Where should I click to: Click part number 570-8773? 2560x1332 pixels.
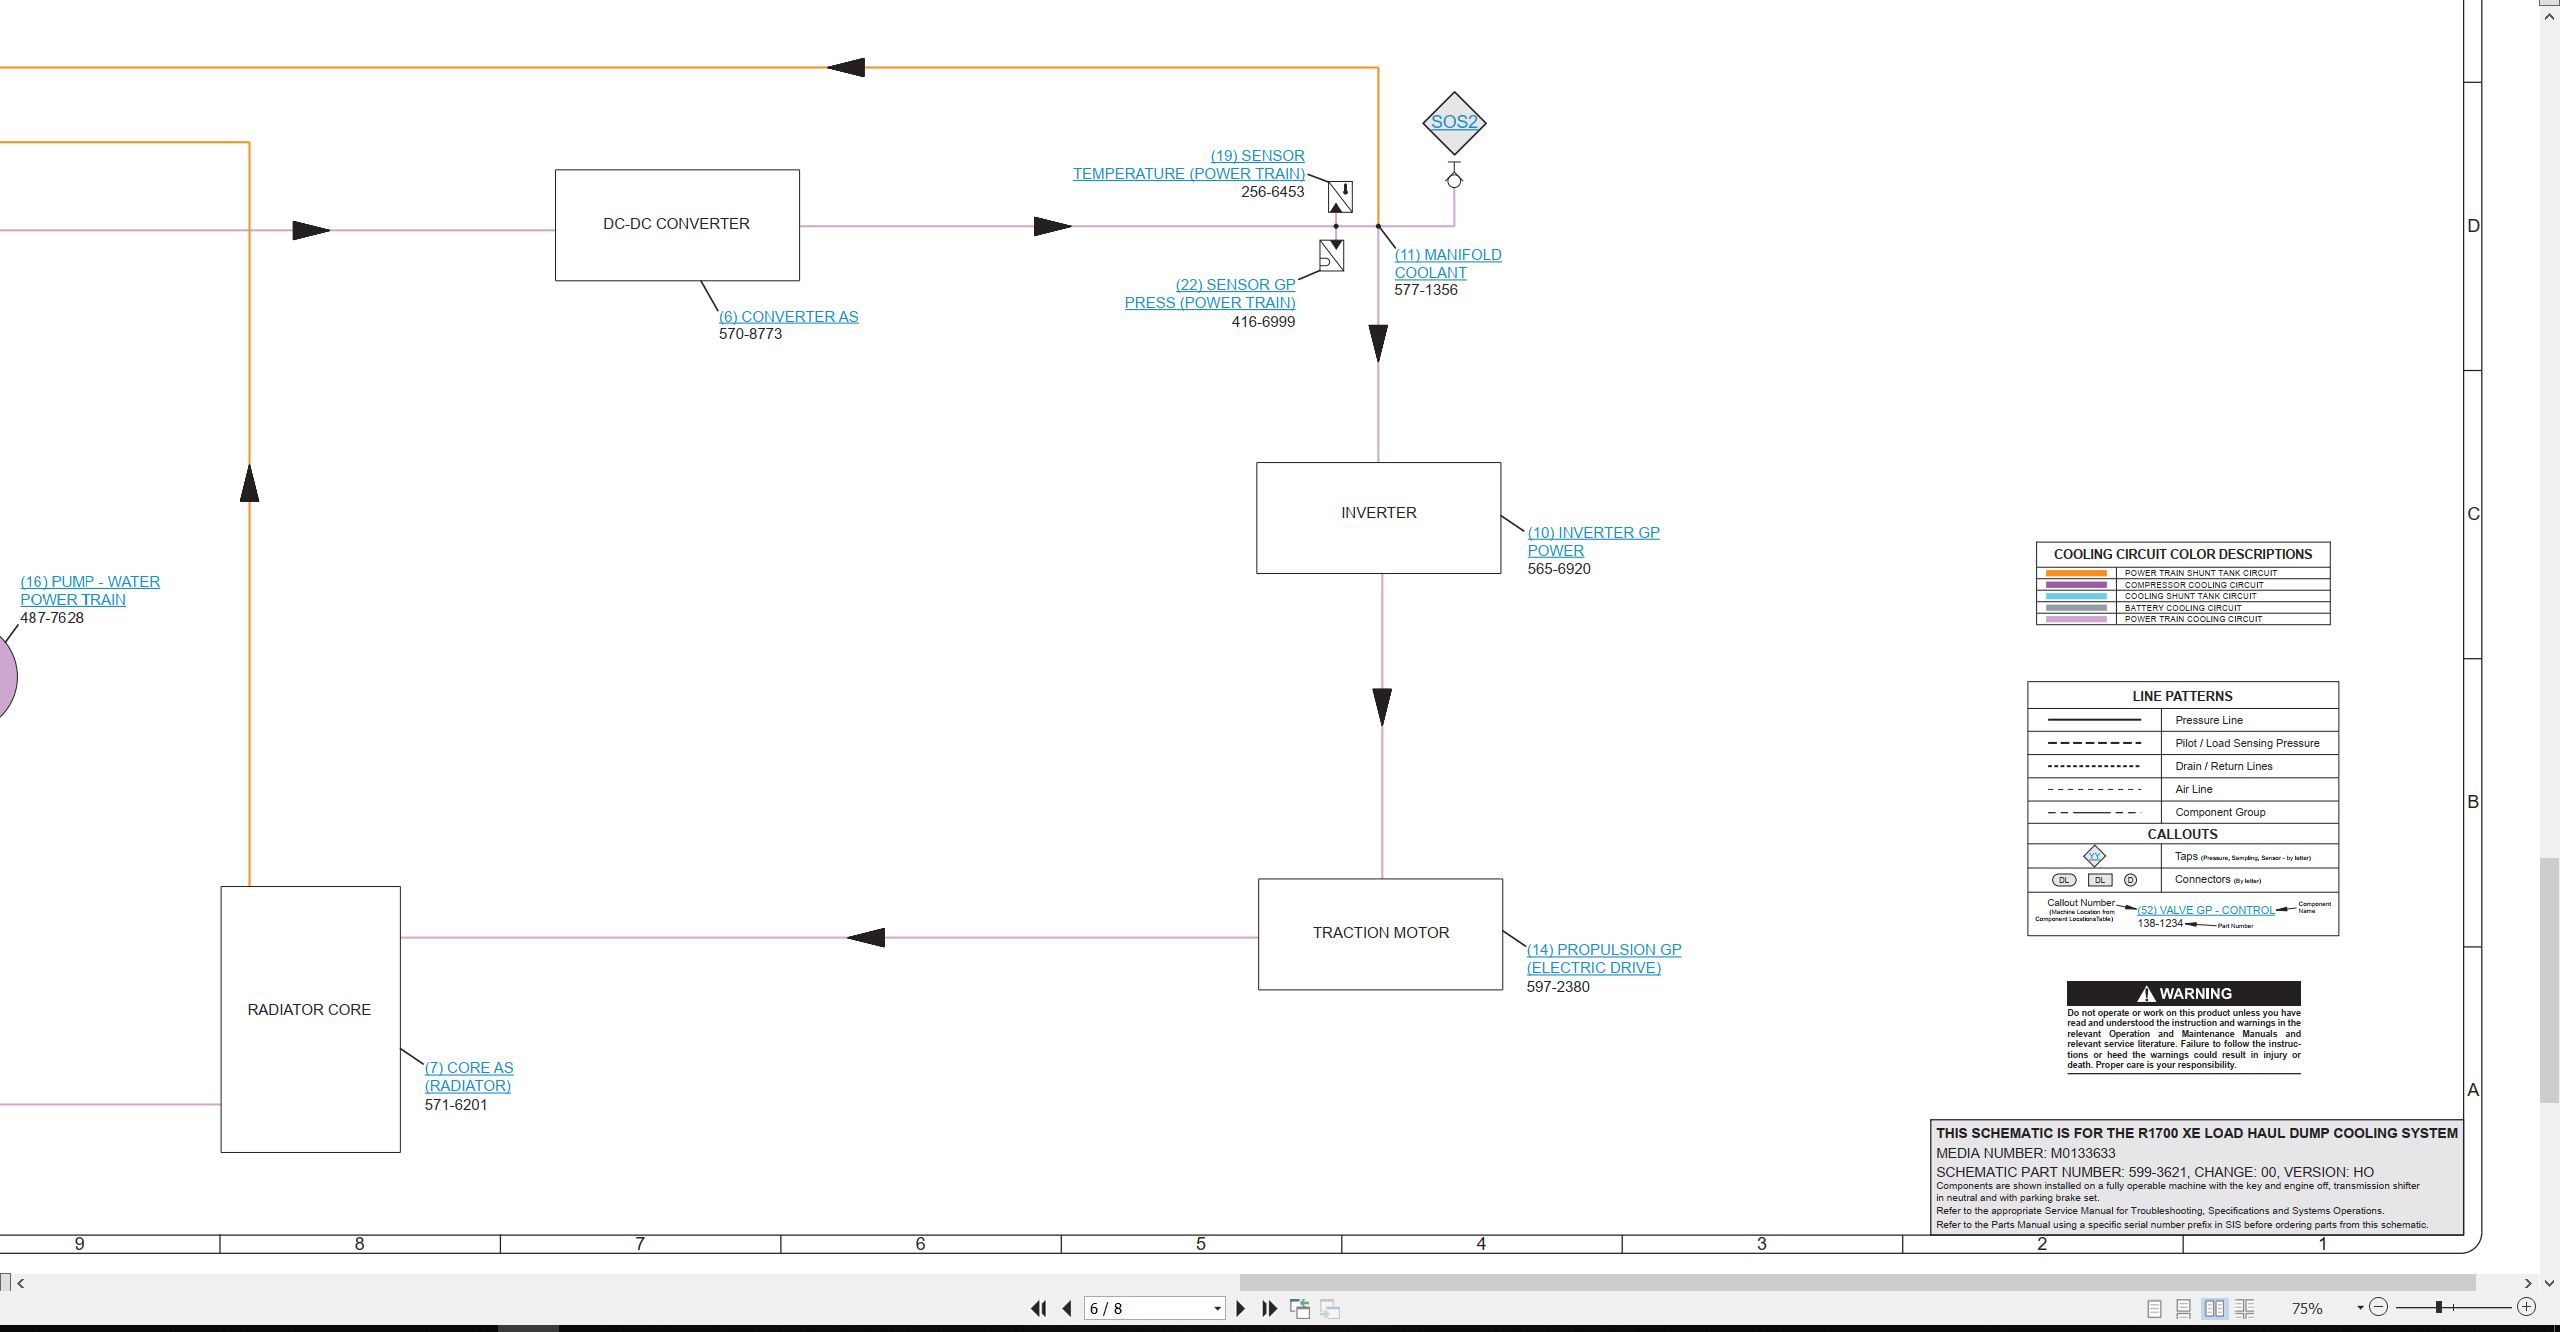(750, 334)
